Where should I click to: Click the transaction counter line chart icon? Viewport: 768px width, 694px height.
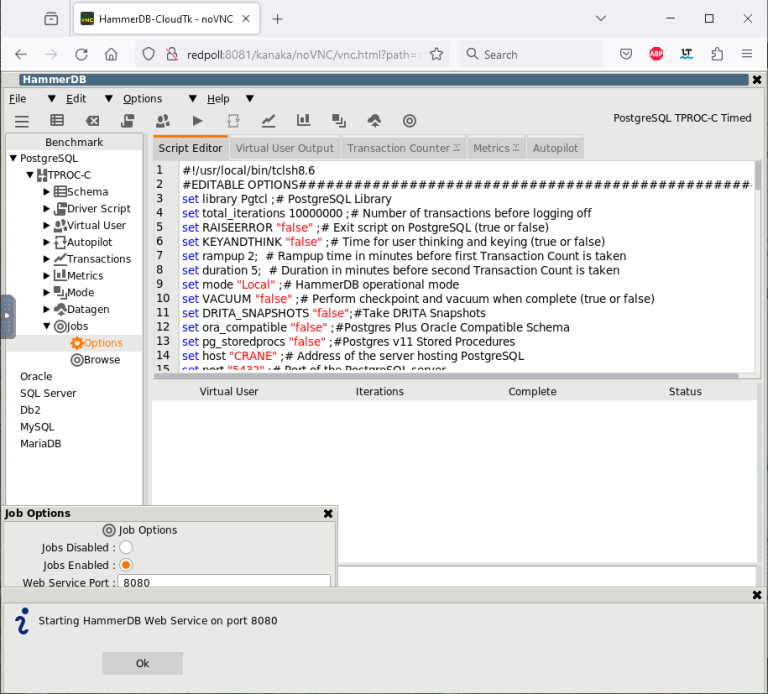[268, 121]
